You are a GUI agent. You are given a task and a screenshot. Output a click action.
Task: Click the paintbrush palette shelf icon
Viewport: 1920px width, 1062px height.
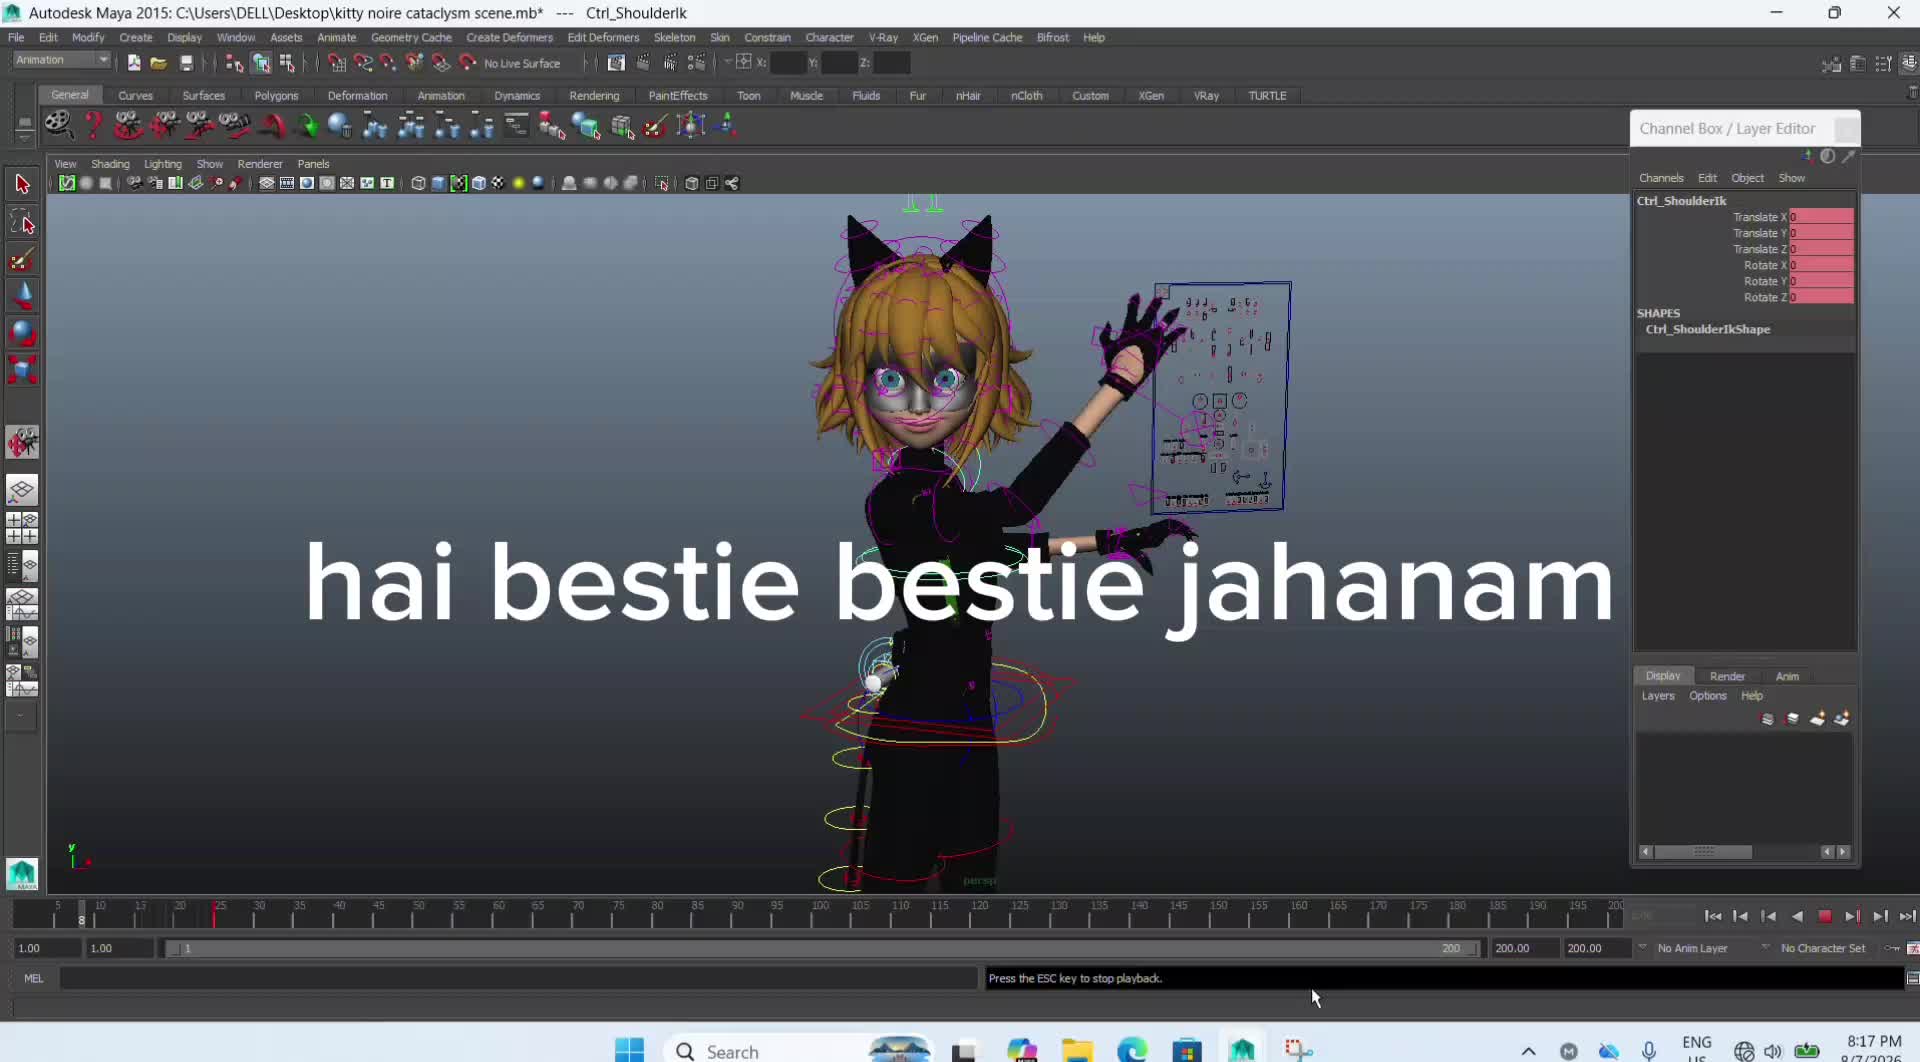coord(656,125)
